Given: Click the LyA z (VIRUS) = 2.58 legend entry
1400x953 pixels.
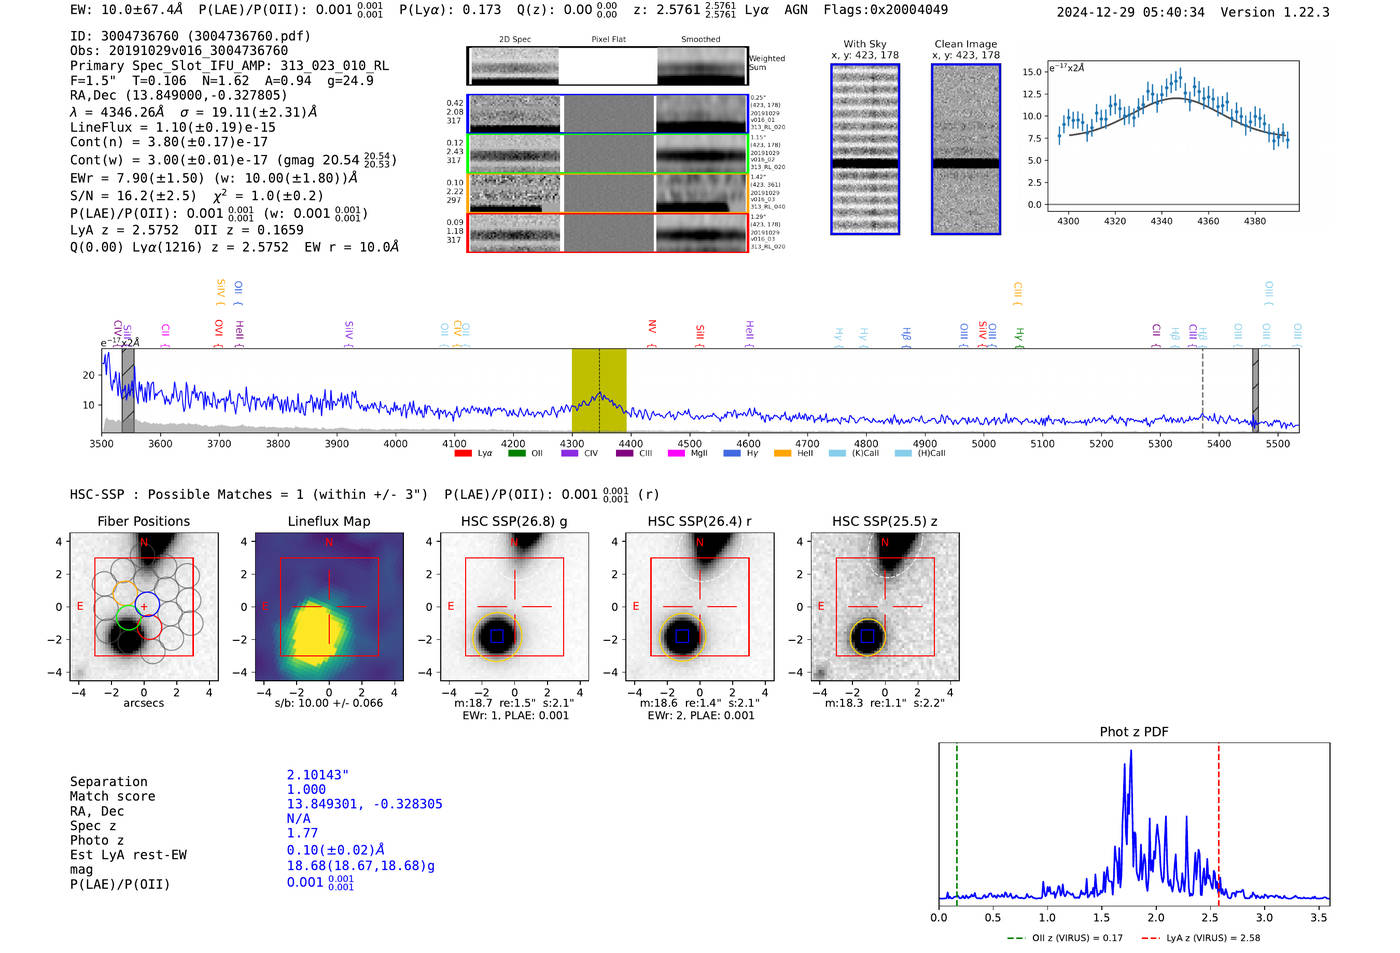Looking at the screenshot, I should [1200, 938].
